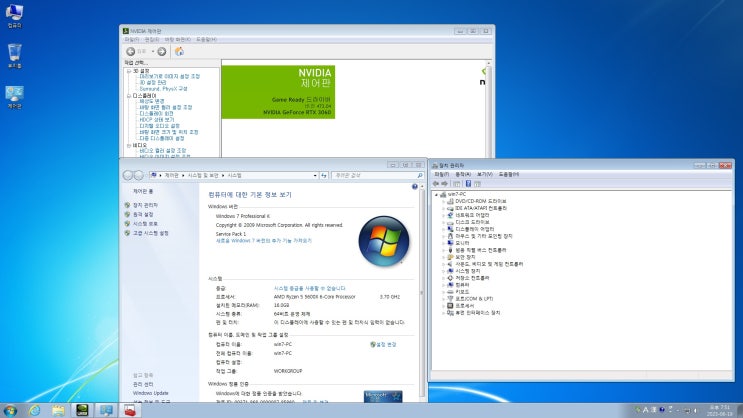Click the display adapters category icon
The height and width of the screenshot is (418, 743).
pos(450,229)
